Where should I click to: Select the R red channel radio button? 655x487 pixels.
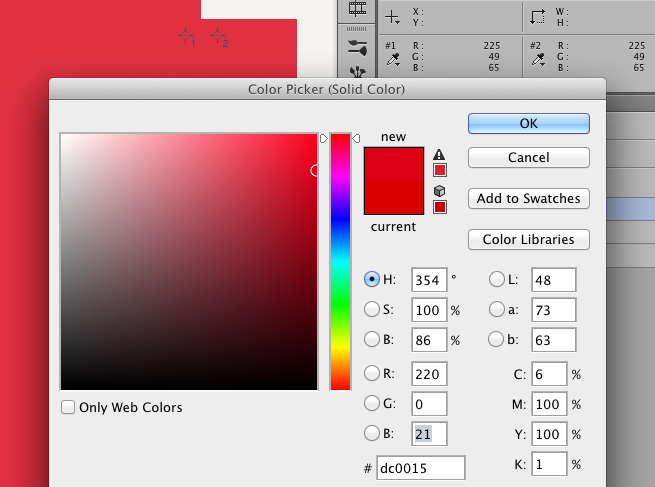coord(371,373)
